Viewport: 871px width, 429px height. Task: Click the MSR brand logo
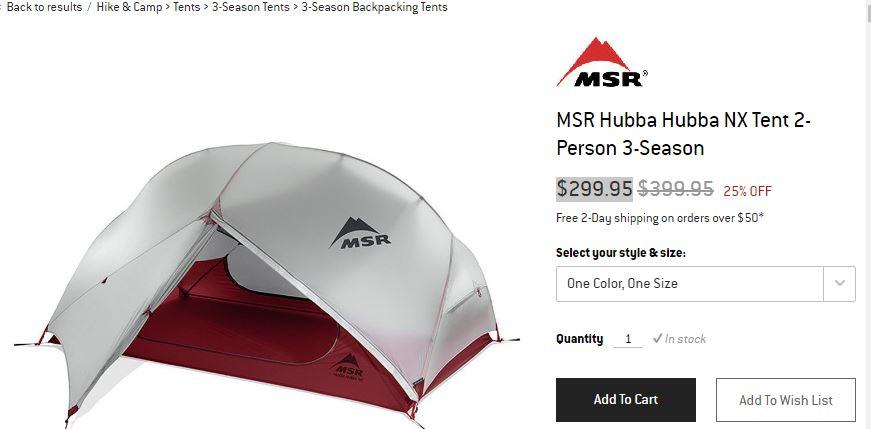(x=602, y=62)
